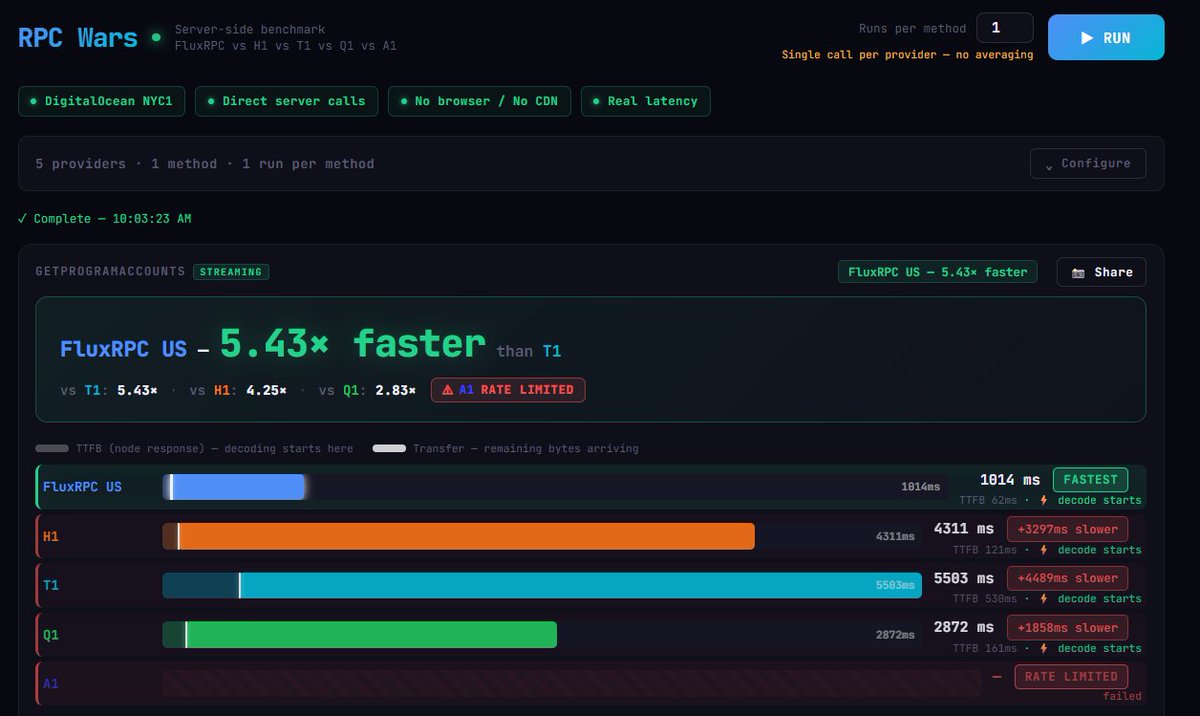
Task: Click the large '5.43× faster' headline
Action: point(352,344)
